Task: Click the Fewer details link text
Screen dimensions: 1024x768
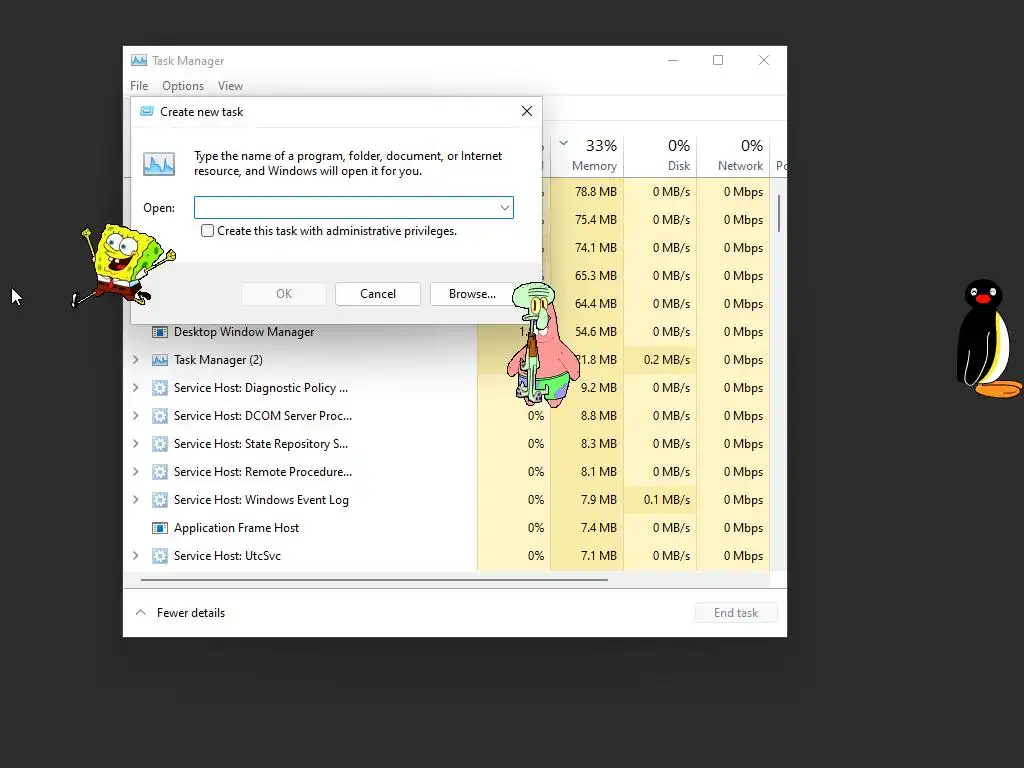Action: click(x=191, y=613)
